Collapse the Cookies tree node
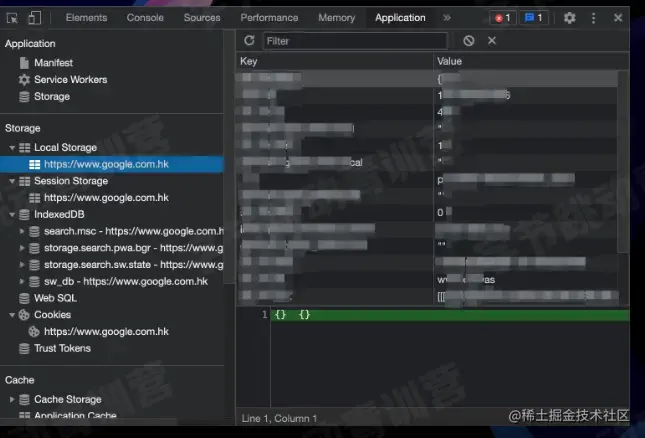Screen dimensions: 645x438 12,315
